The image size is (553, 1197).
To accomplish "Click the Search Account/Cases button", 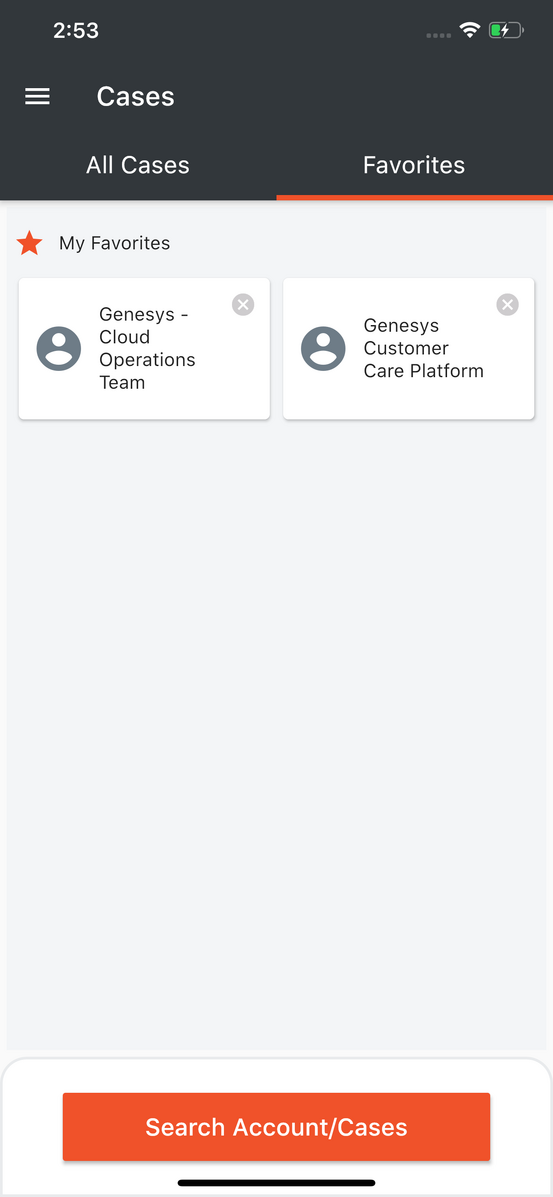I will point(276,1127).
